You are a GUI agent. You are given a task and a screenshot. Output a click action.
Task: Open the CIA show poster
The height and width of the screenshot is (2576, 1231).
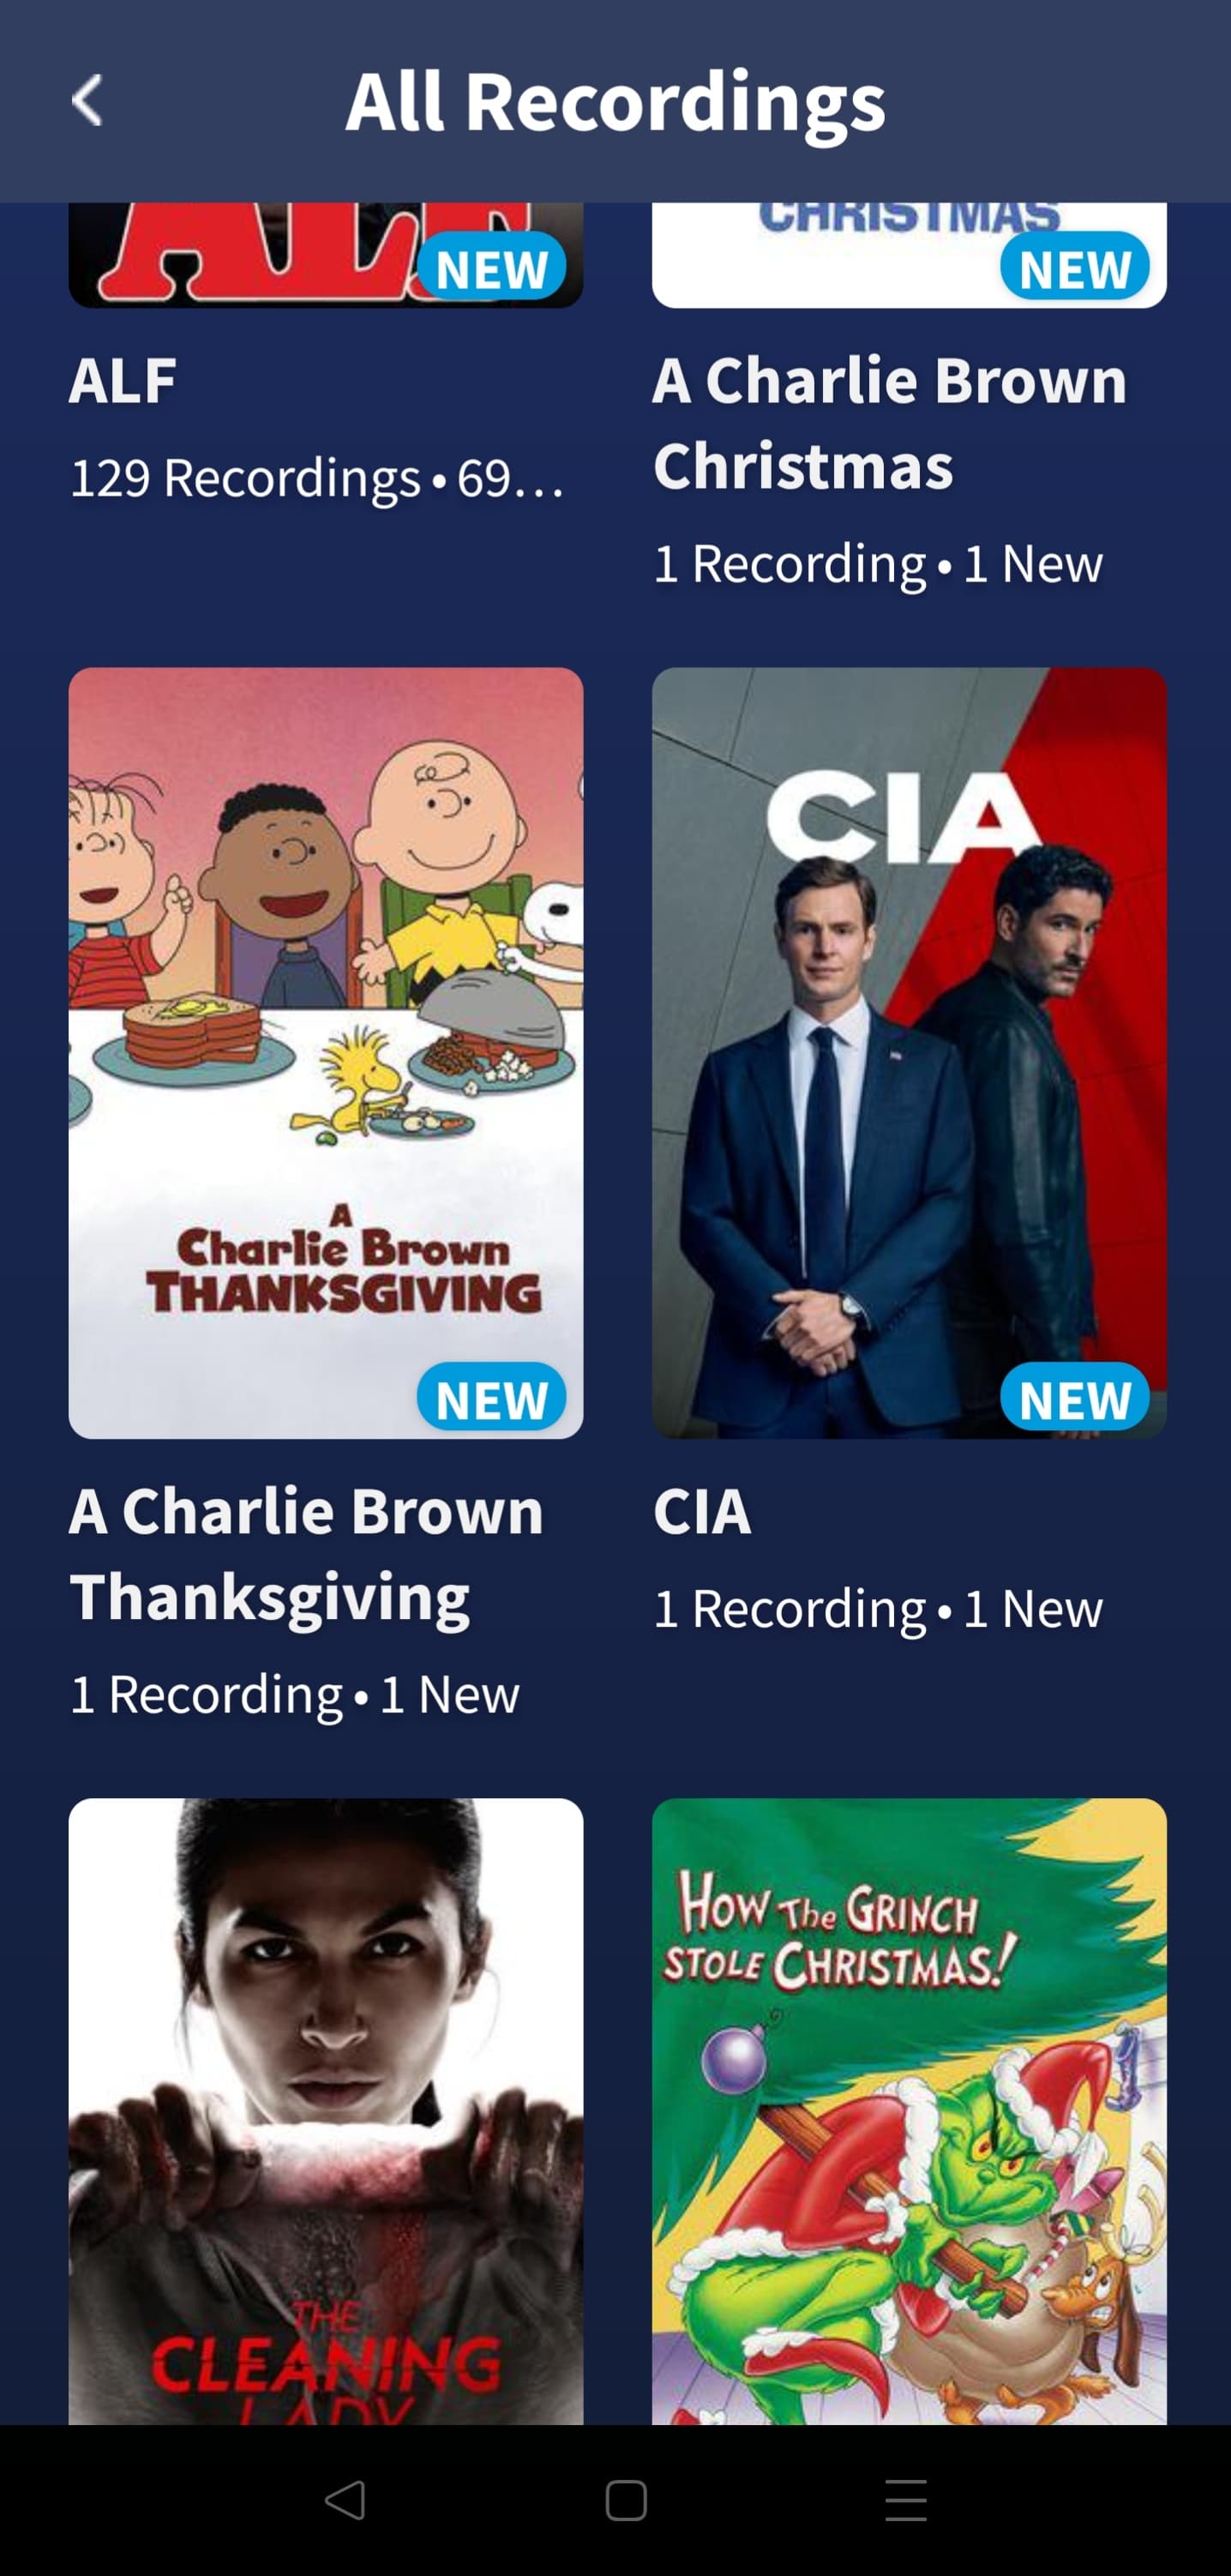pyautogui.click(x=909, y=1053)
